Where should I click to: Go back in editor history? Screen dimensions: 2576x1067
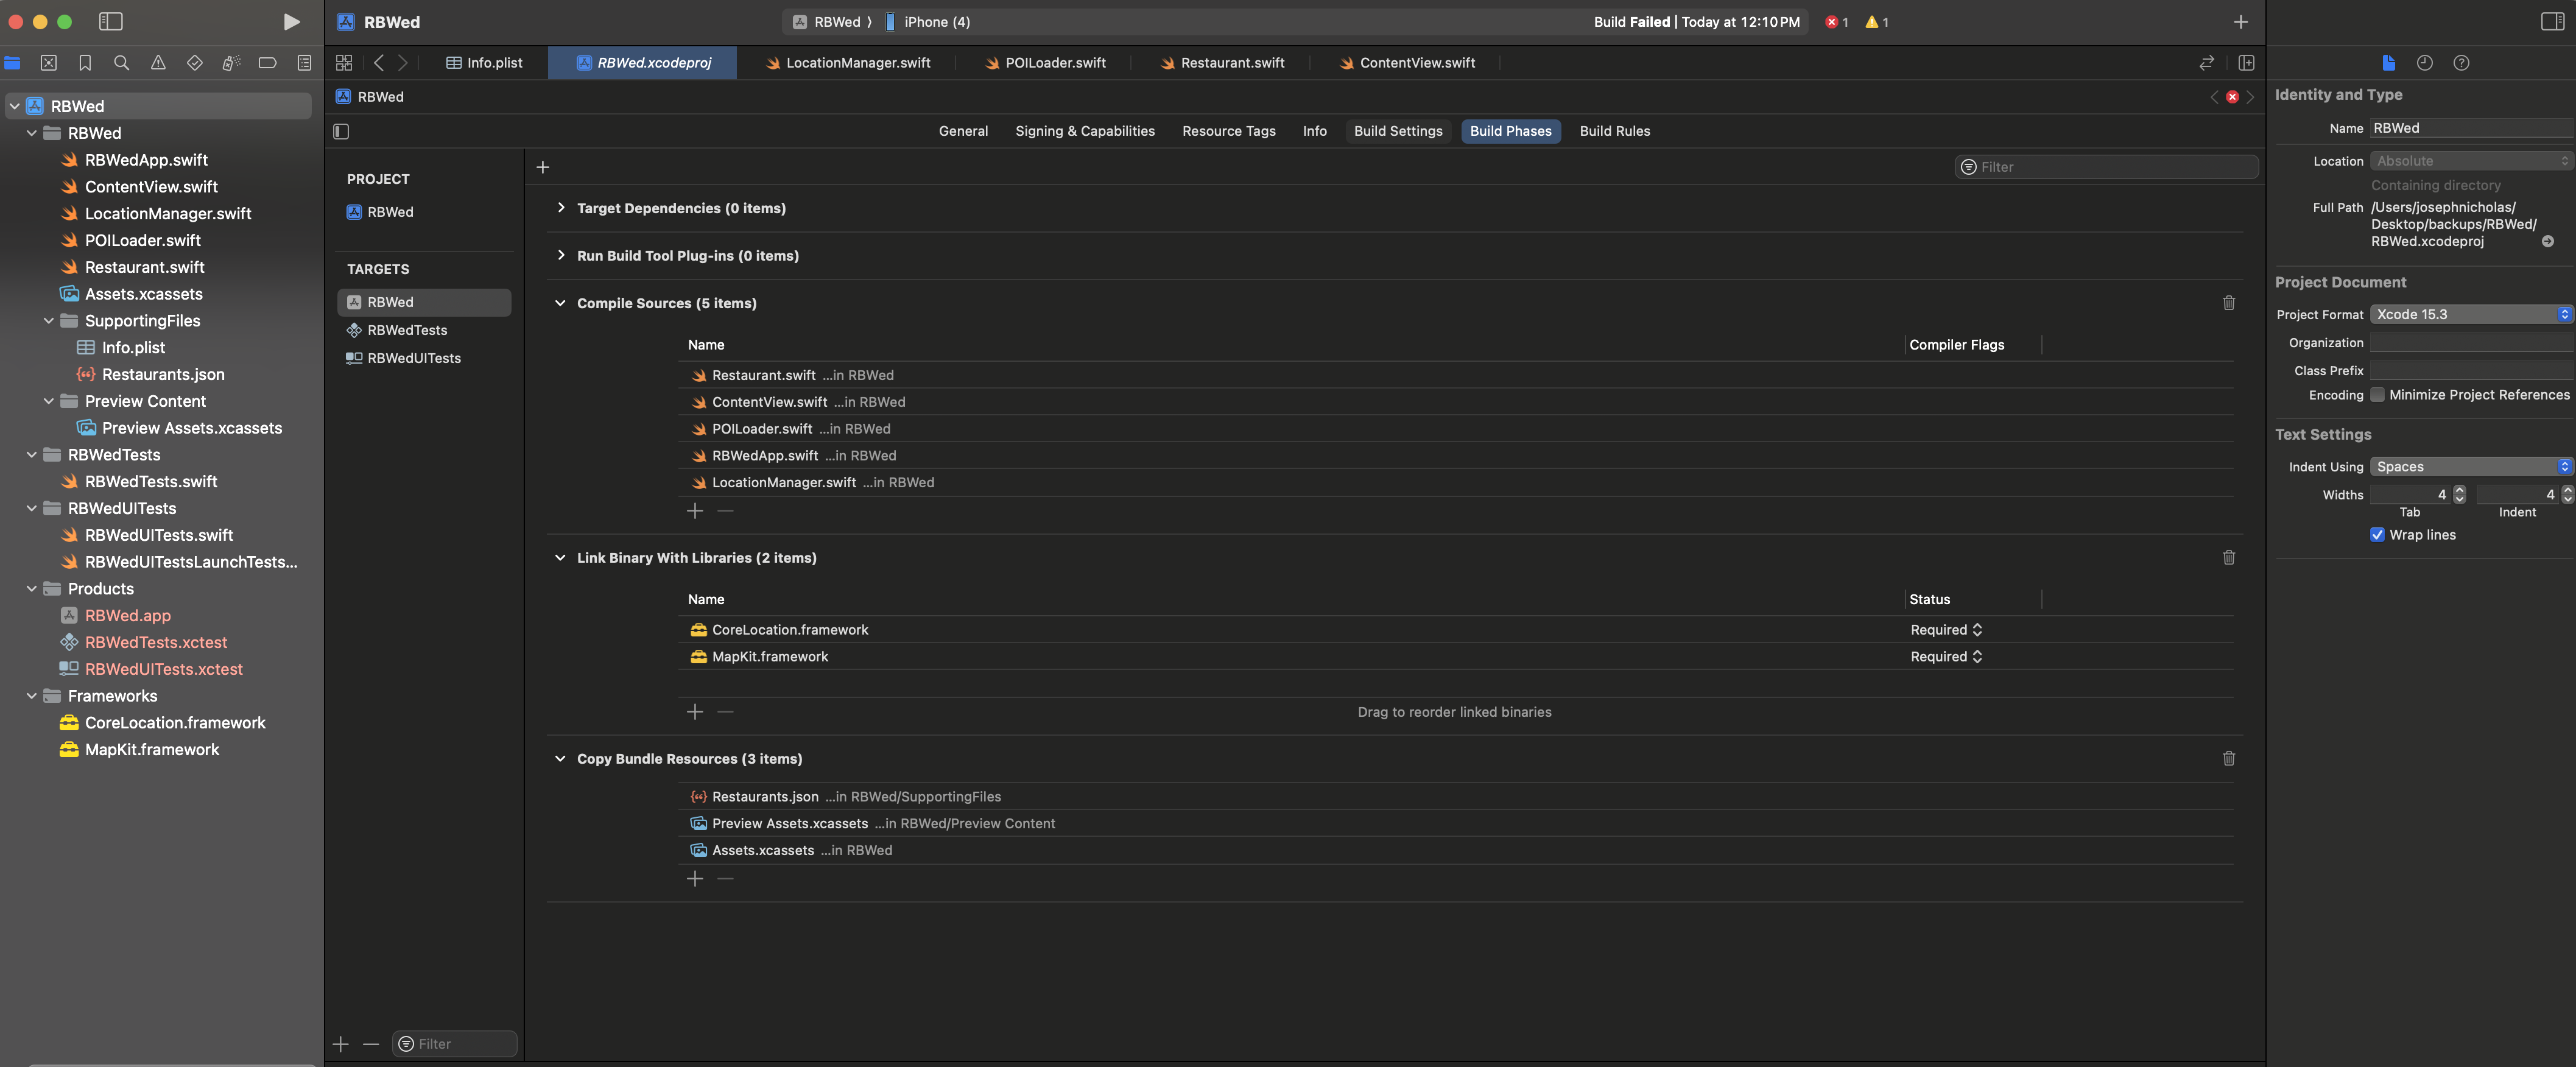pyautogui.click(x=379, y=63)
